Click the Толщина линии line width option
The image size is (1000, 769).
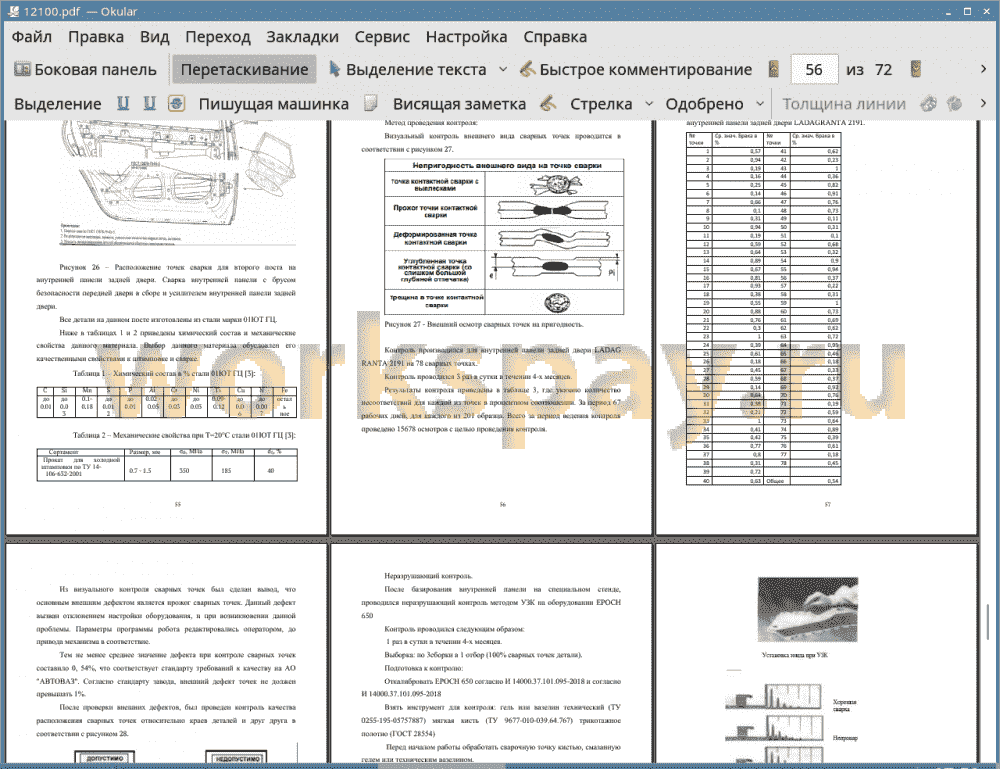point(844,104)
